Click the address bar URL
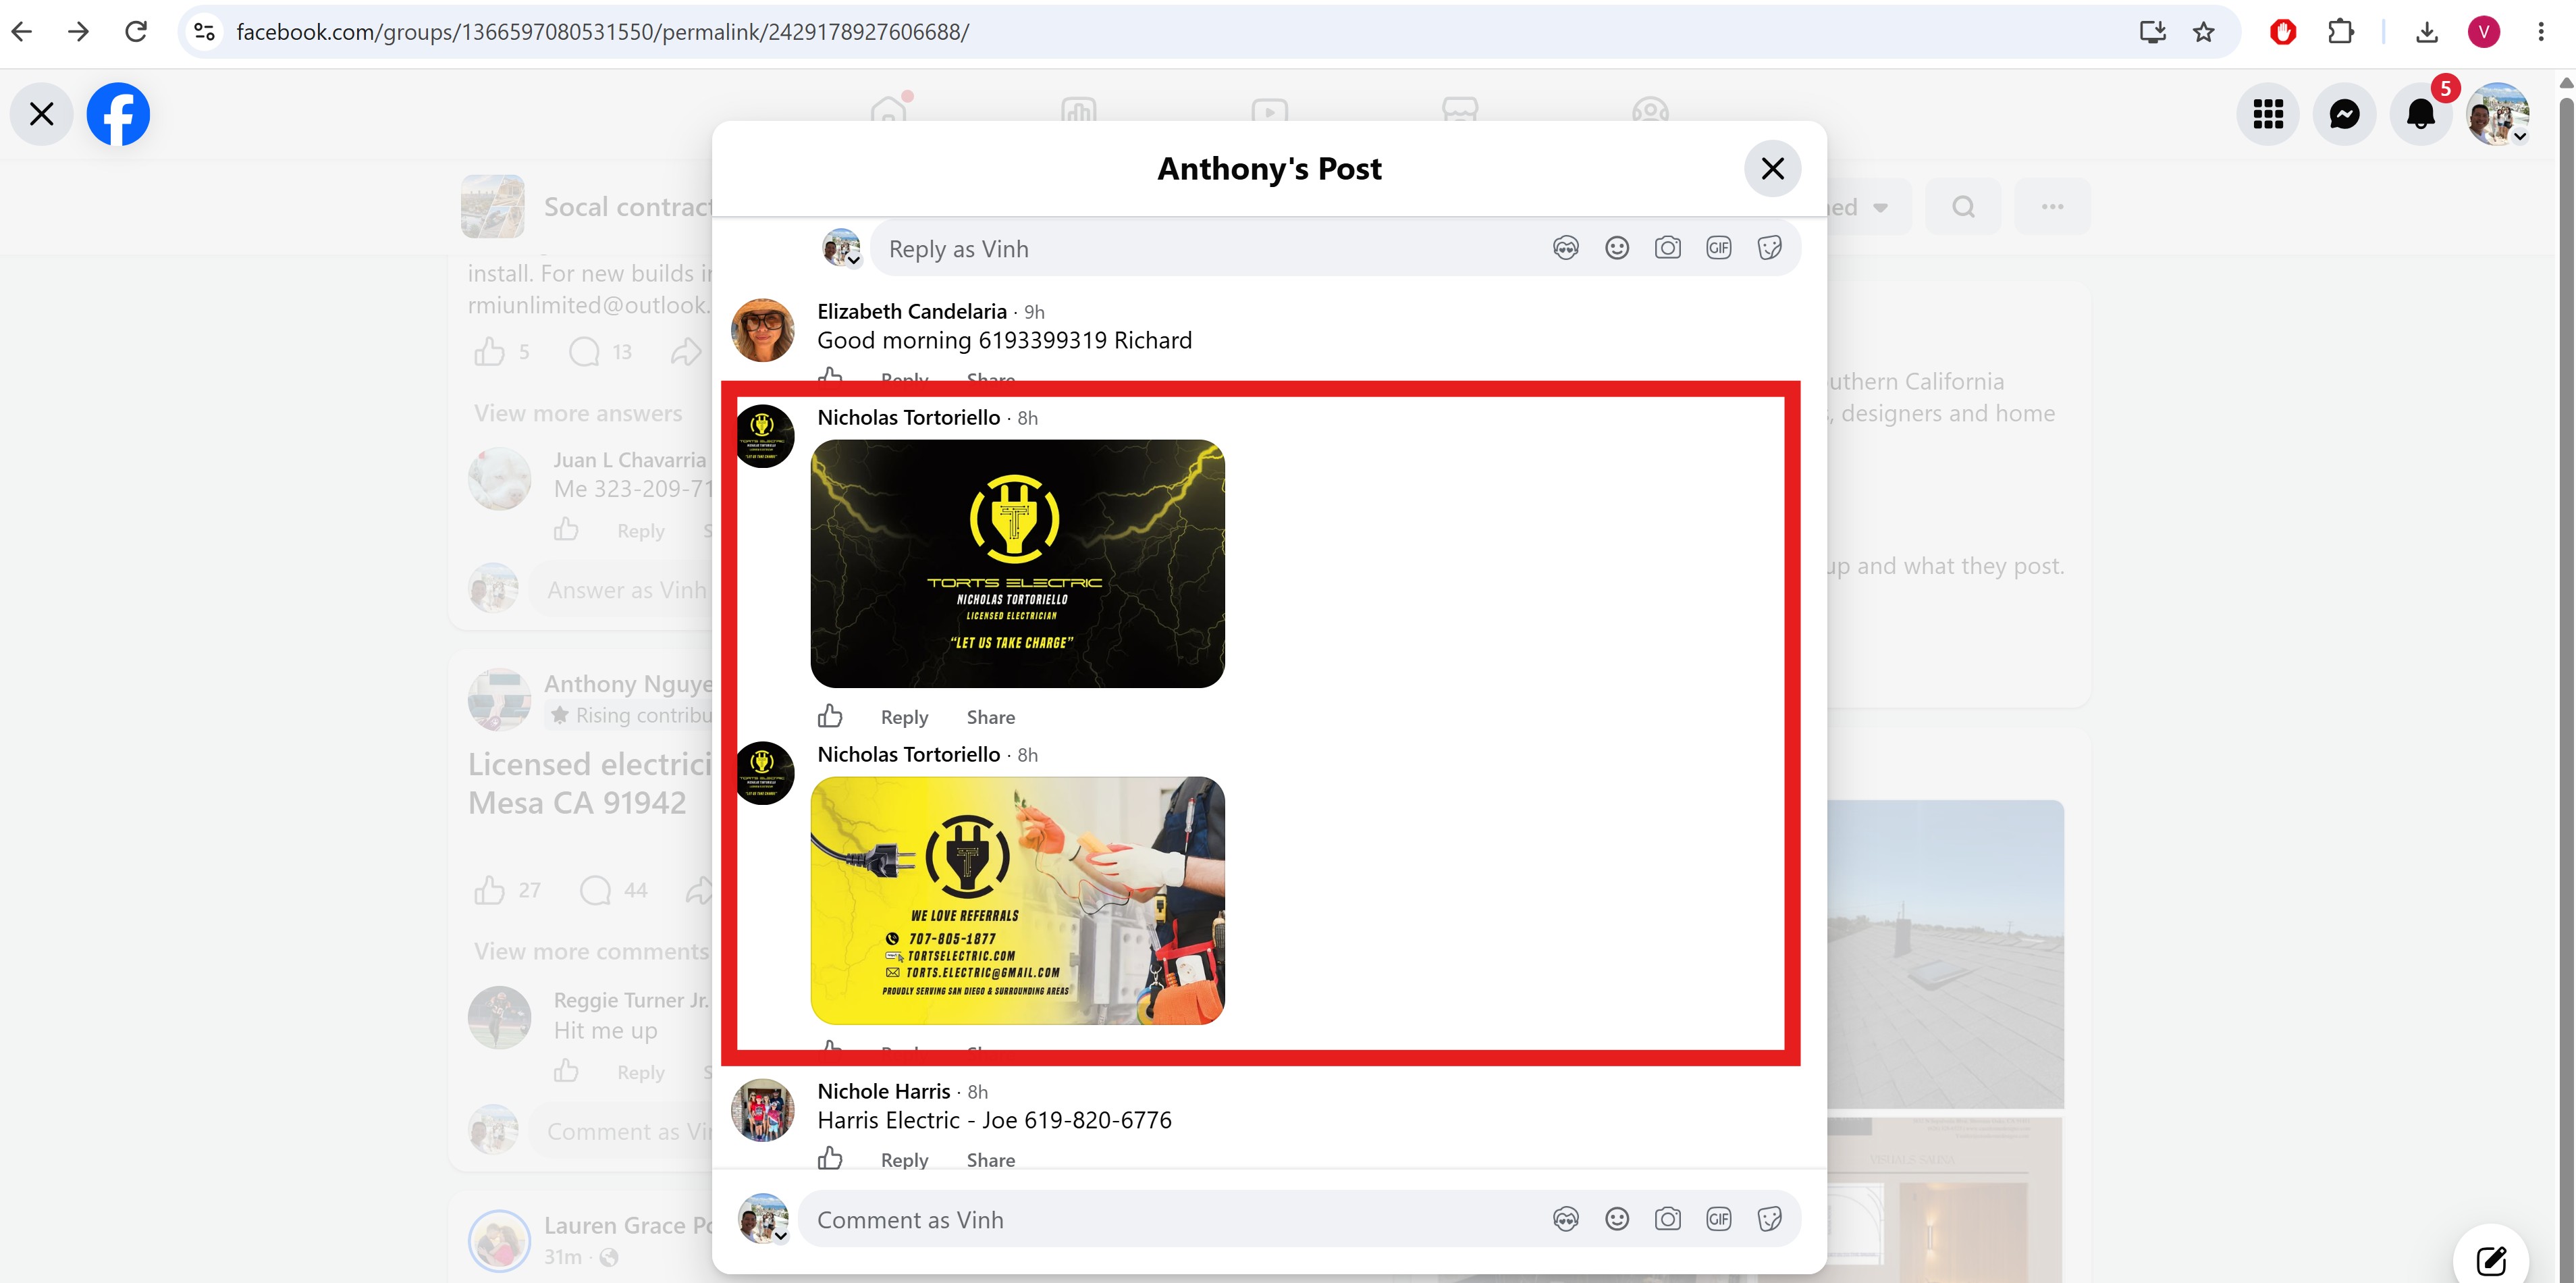This screenshot has width=2576, height=1283. pyautogui.click(x=602, y=32)
